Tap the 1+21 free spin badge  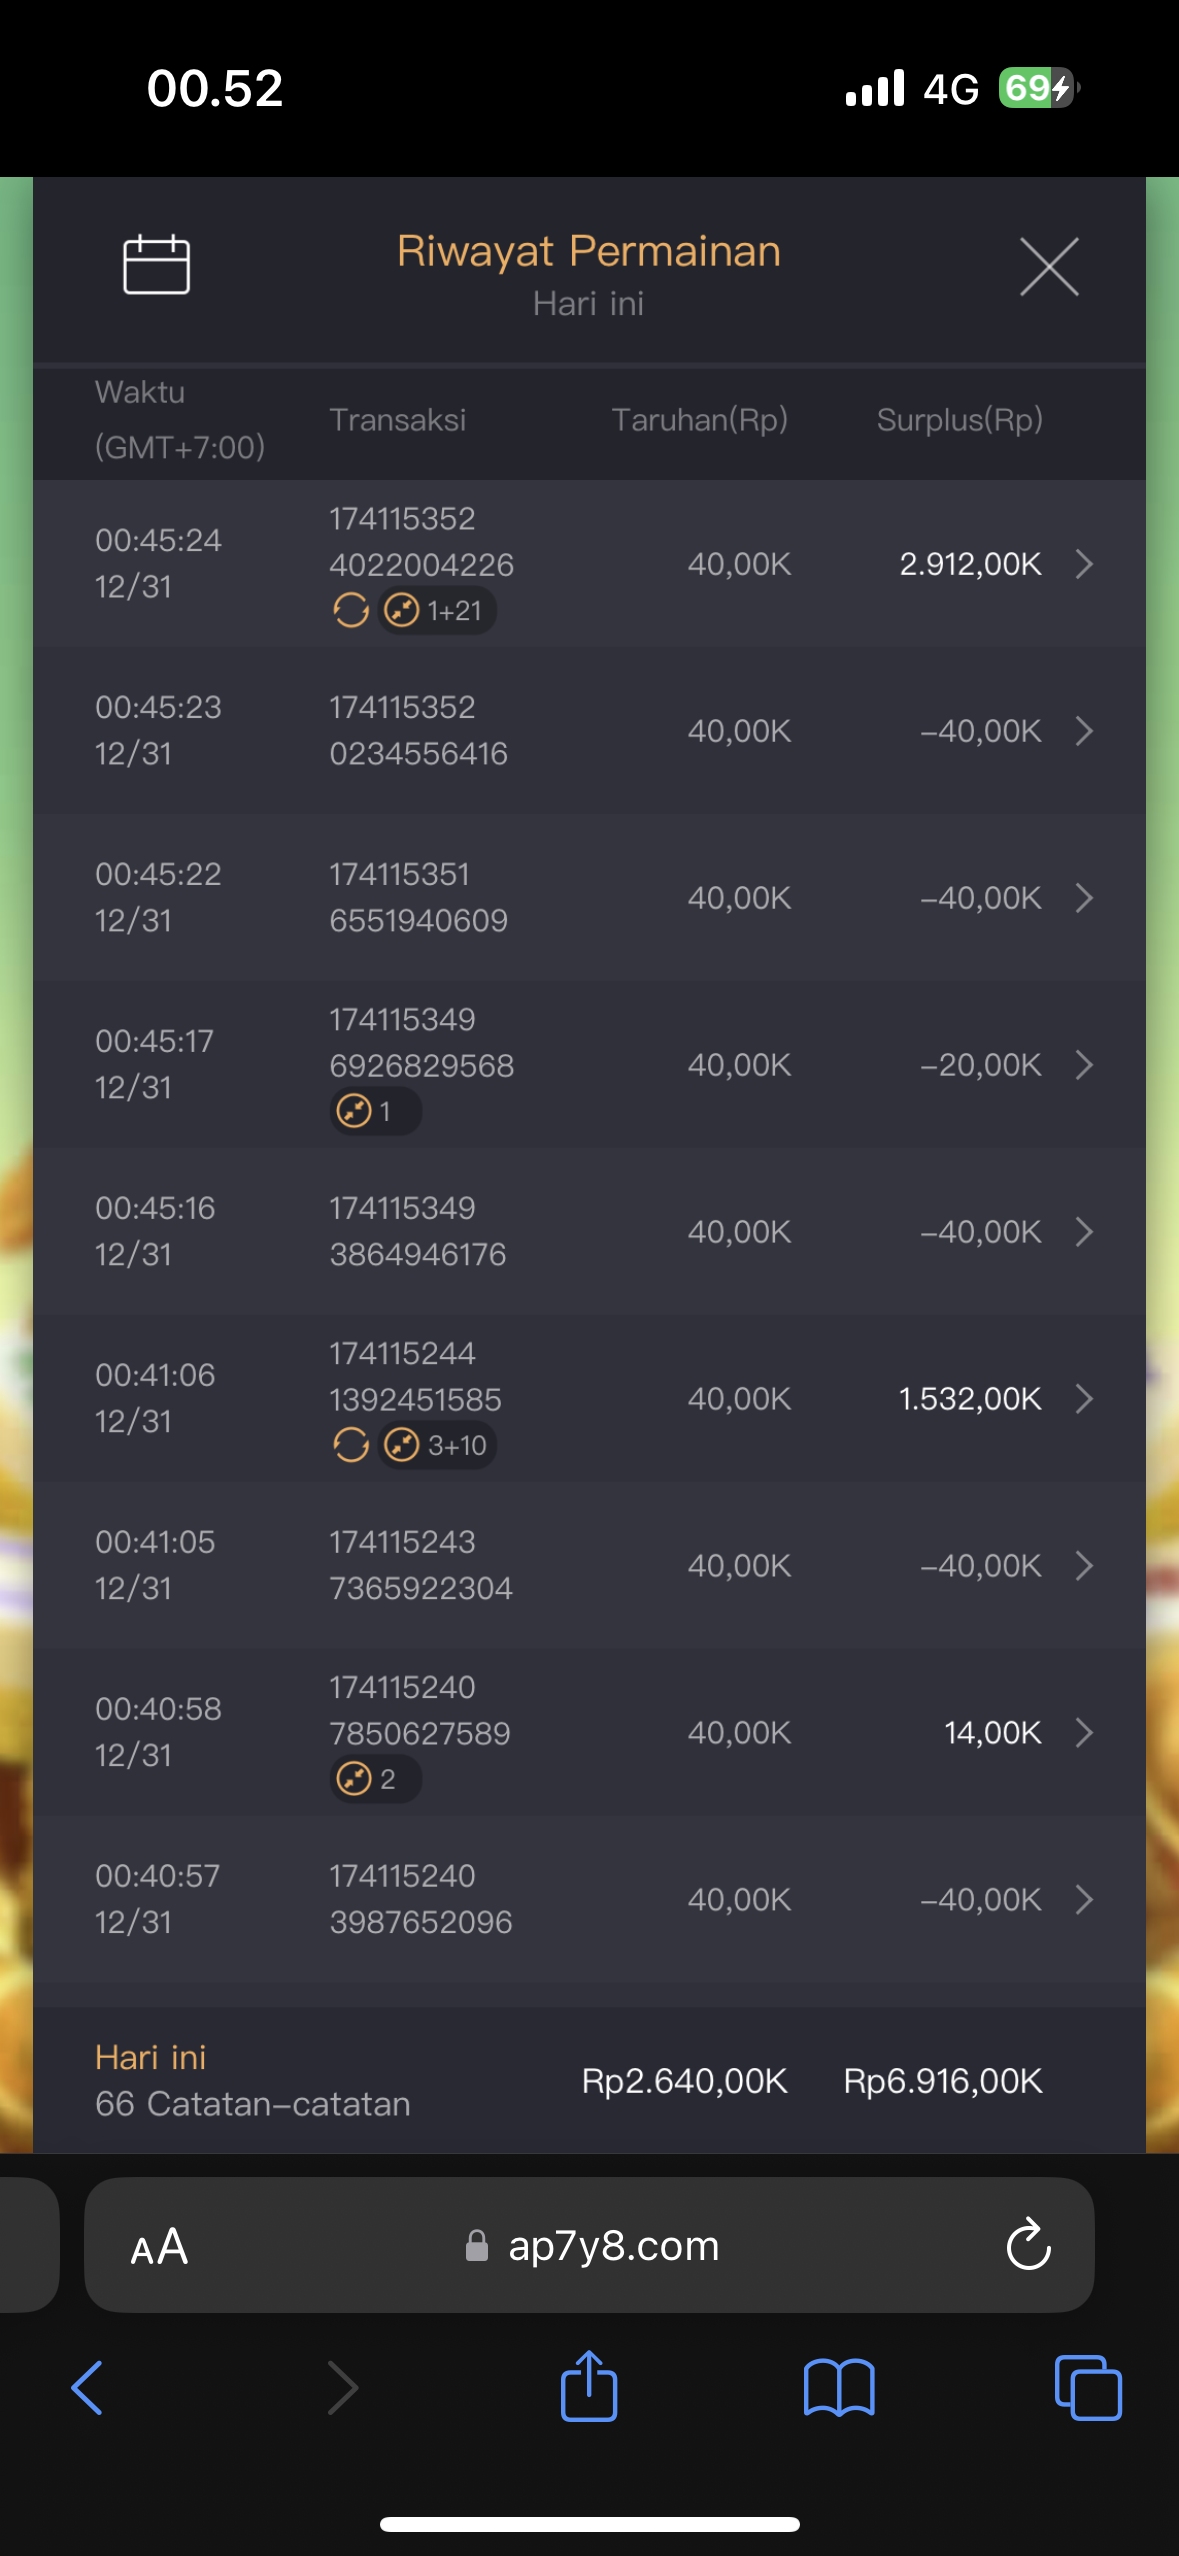[x=438, y=610]
